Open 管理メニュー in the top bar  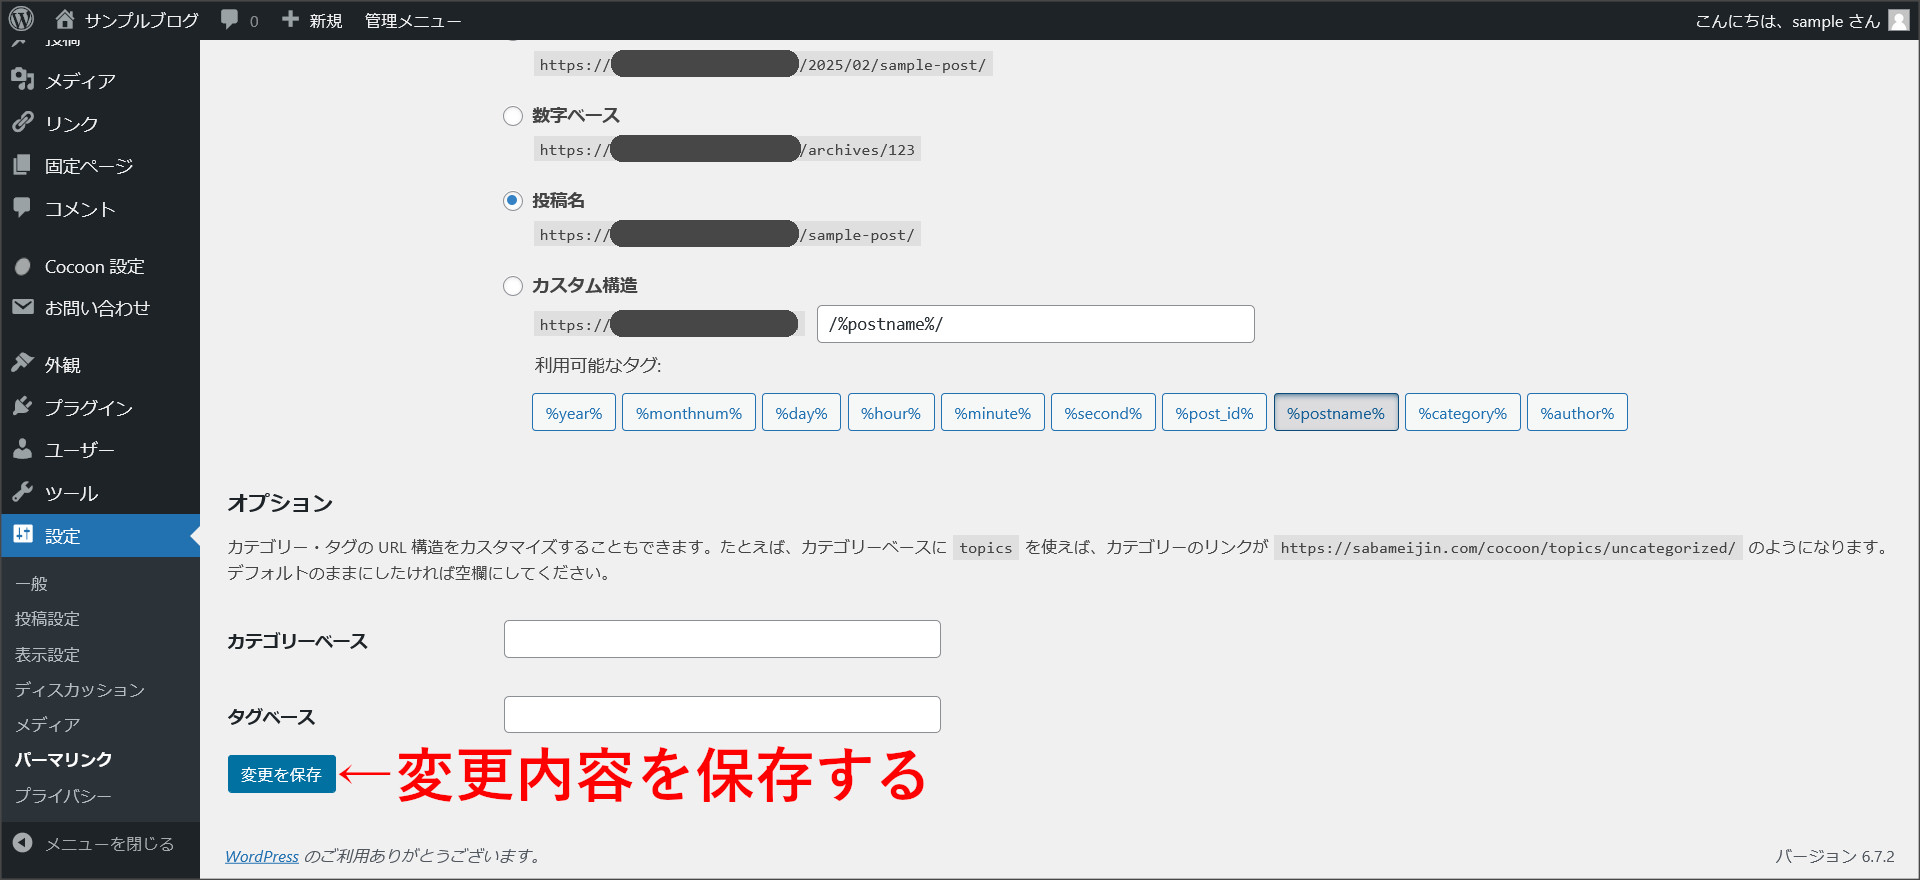pos(412,20)
